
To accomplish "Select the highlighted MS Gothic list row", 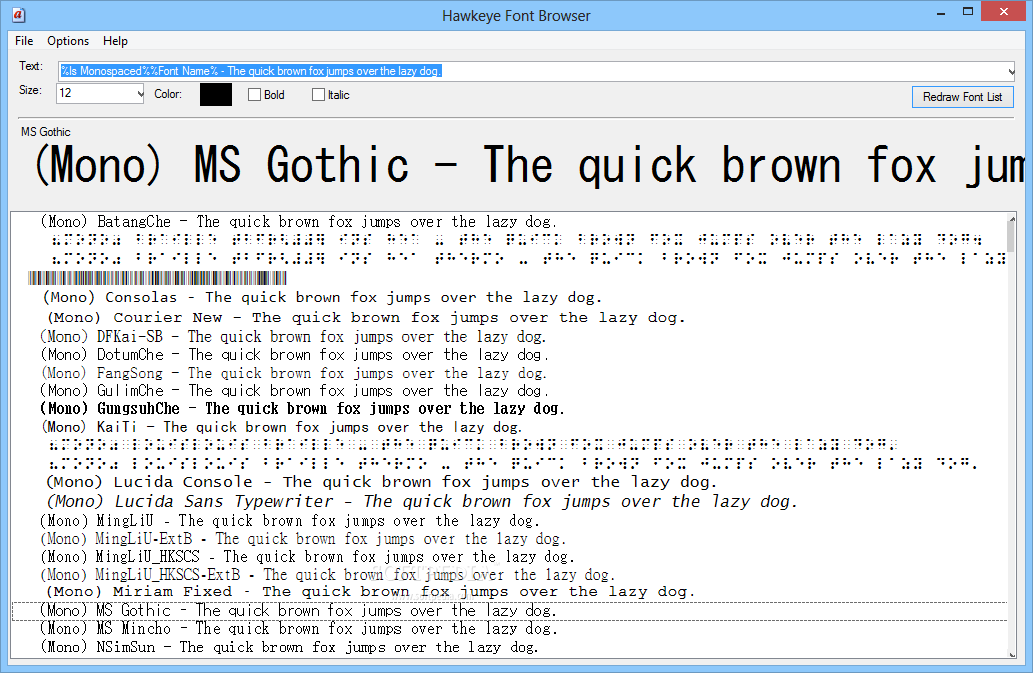I will pos(509,611).
